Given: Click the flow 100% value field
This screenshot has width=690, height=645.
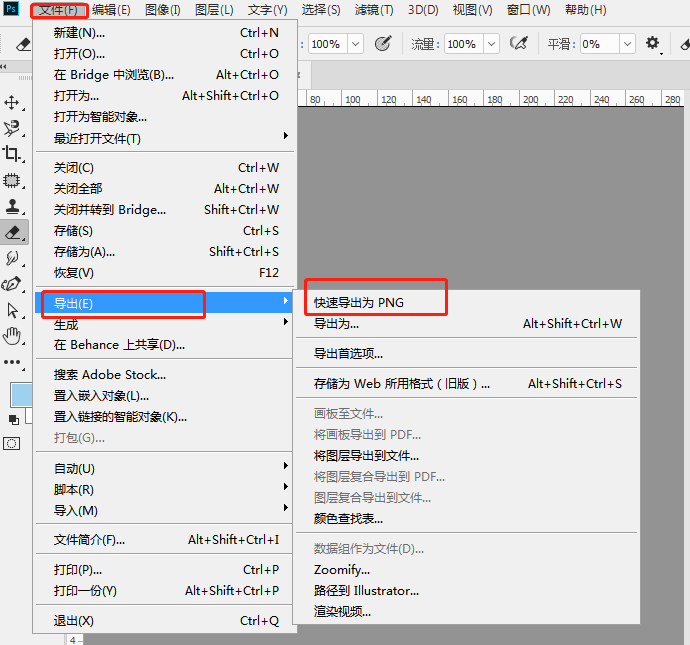Looking at the screenshot, I should coord(464,44).
